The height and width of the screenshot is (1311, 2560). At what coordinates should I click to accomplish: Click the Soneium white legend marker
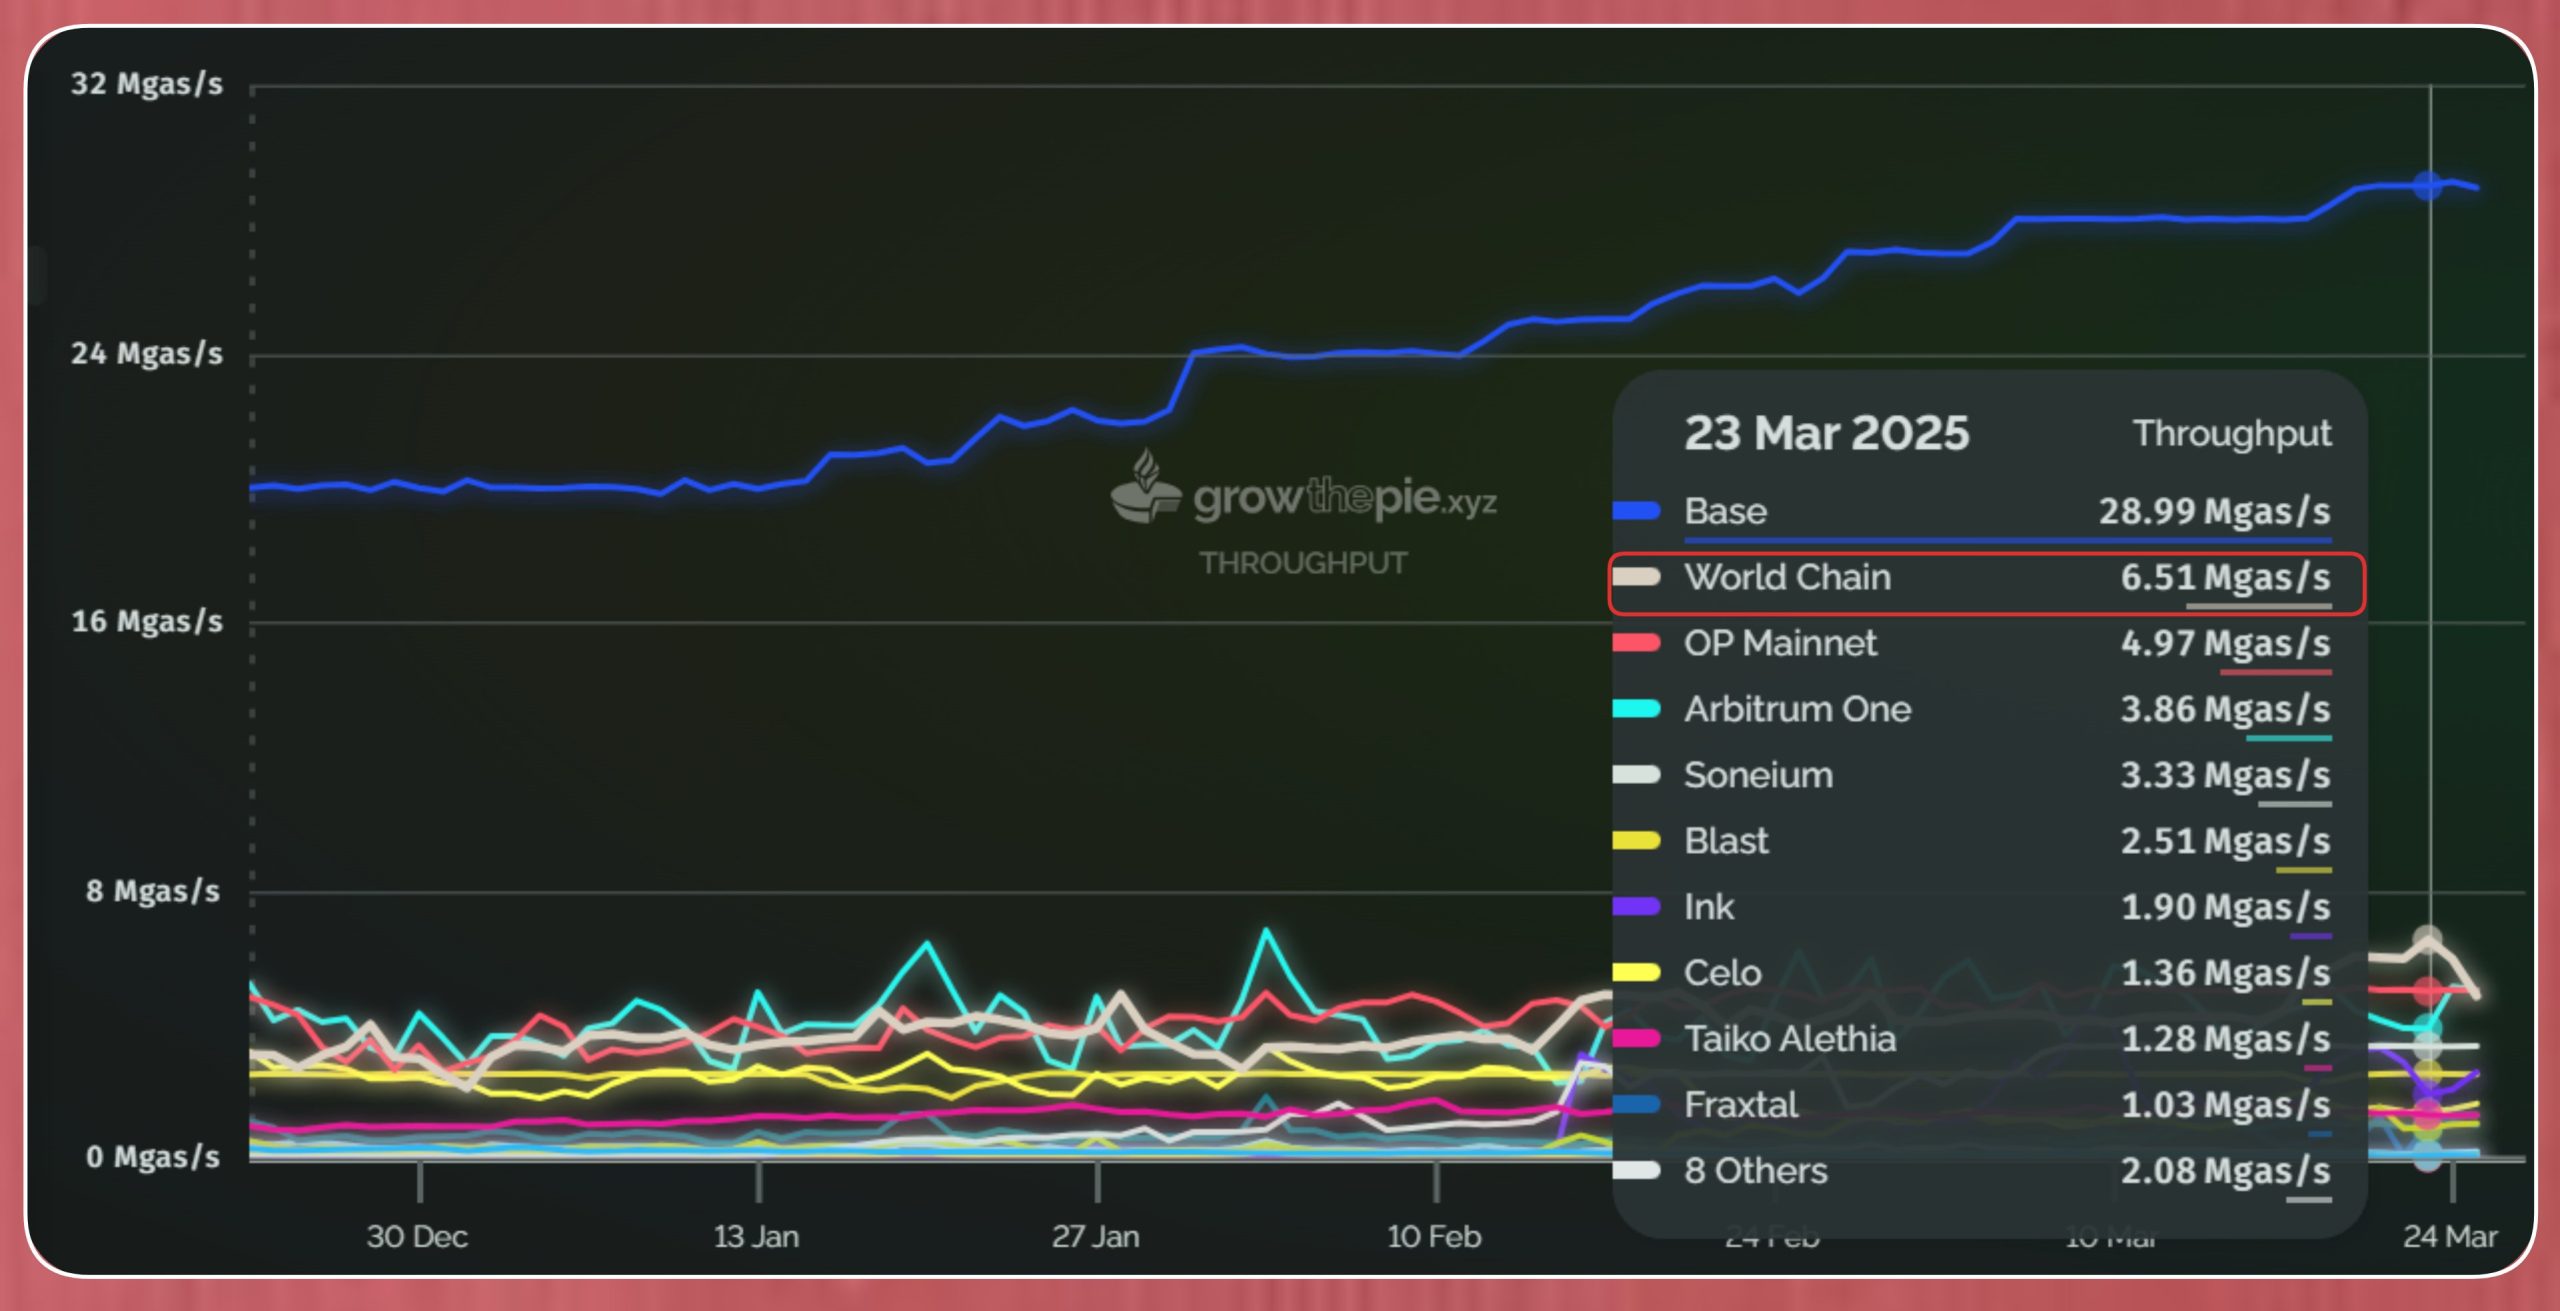pyautogui.click(x=1636, y=775)
